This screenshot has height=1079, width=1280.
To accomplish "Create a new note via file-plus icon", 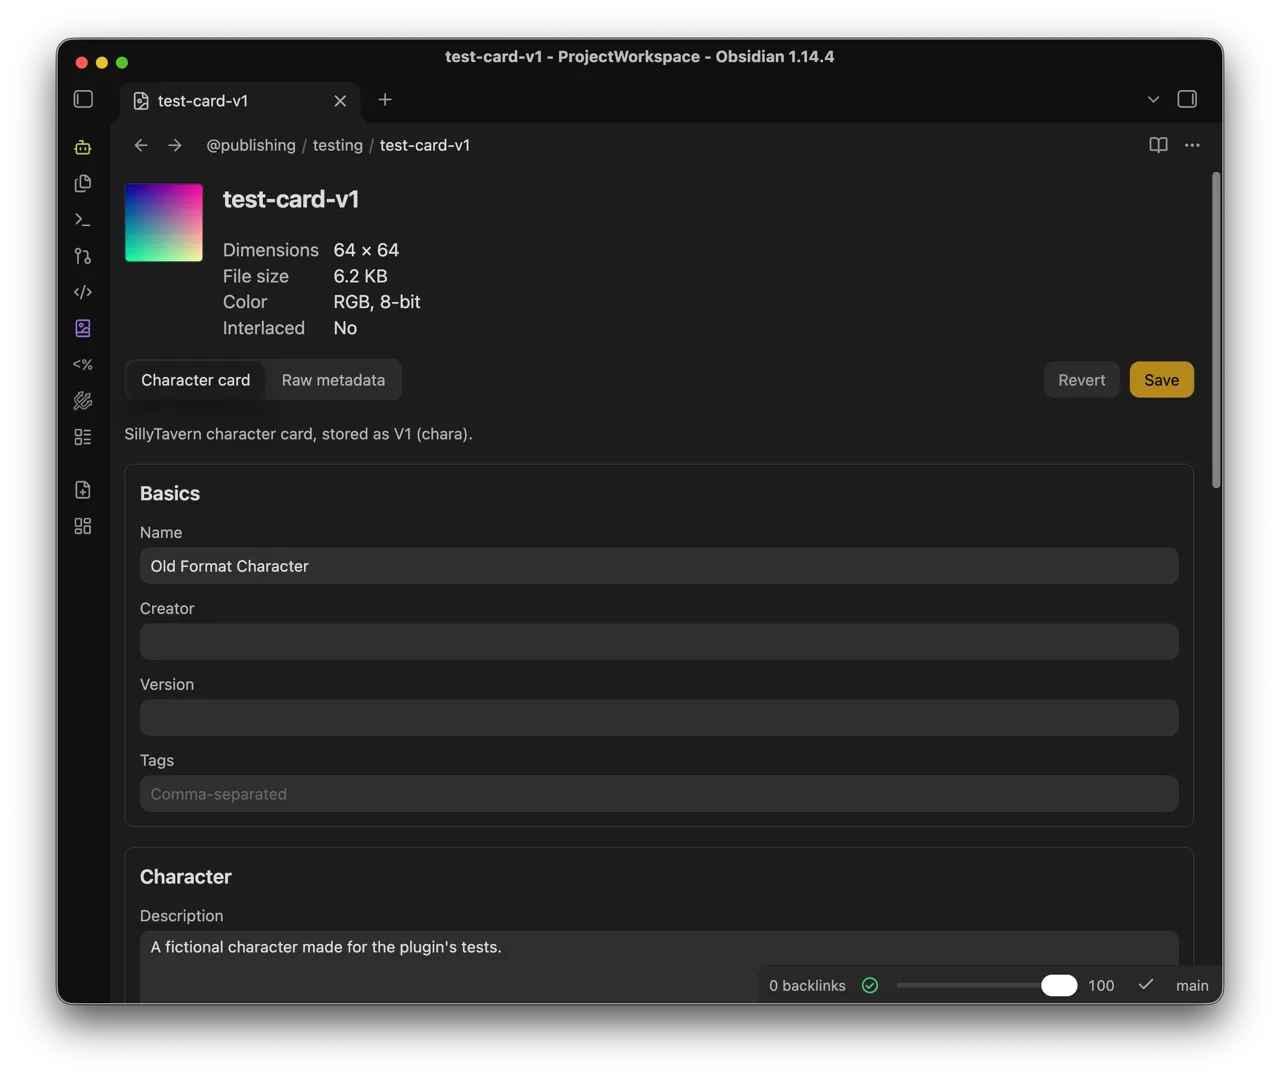I will click(x=83, y=490).
